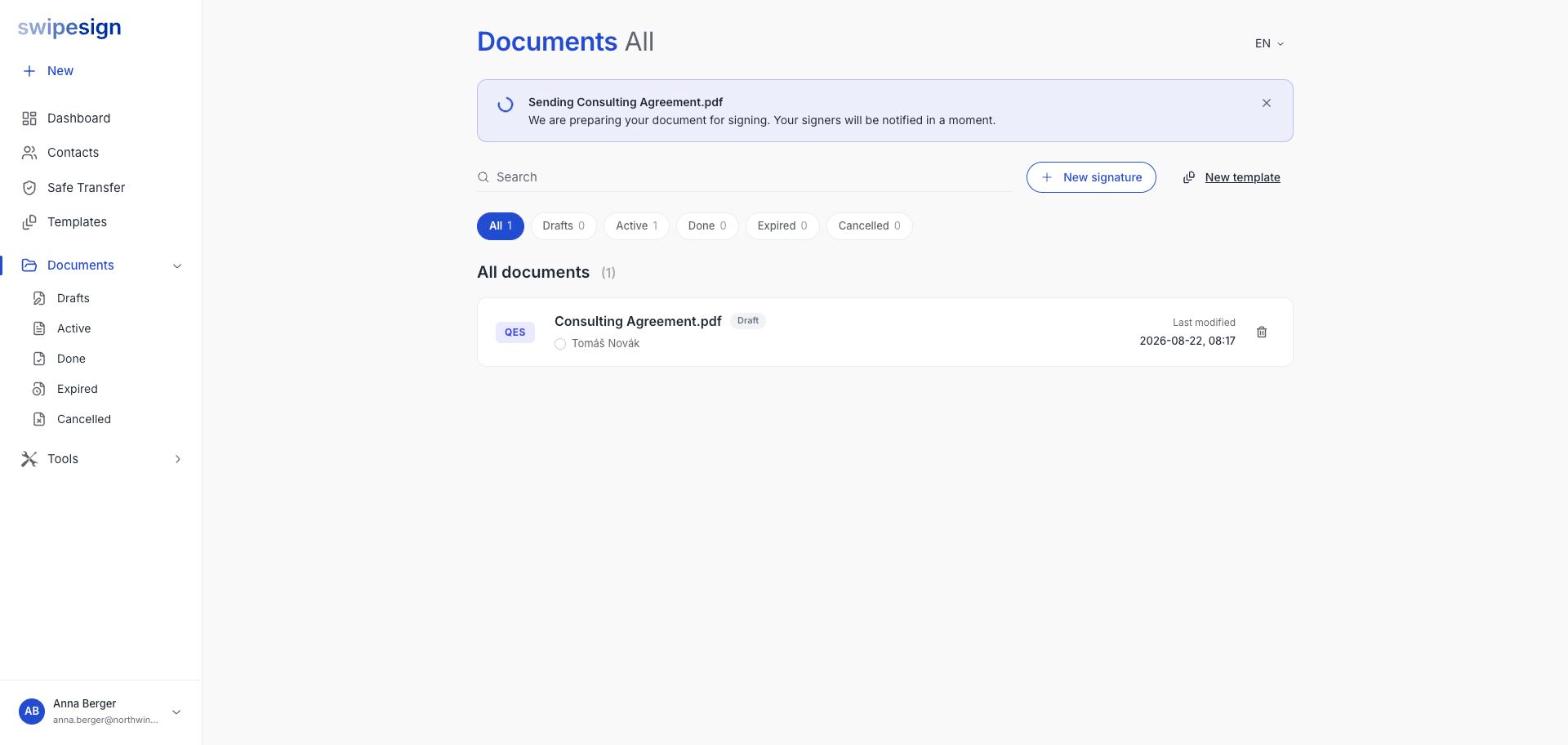Select the All filter tab
Viewport: 1568px width, 745px height.
coord(500,226)
